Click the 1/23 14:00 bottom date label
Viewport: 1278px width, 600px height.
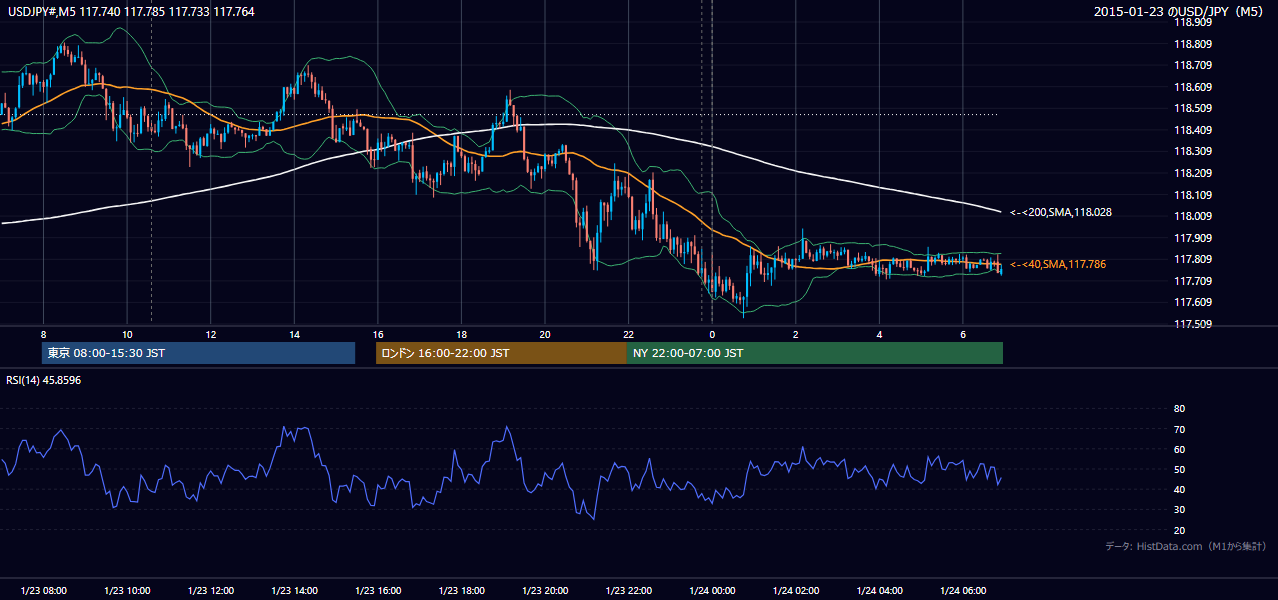click(x=294, y=591)
